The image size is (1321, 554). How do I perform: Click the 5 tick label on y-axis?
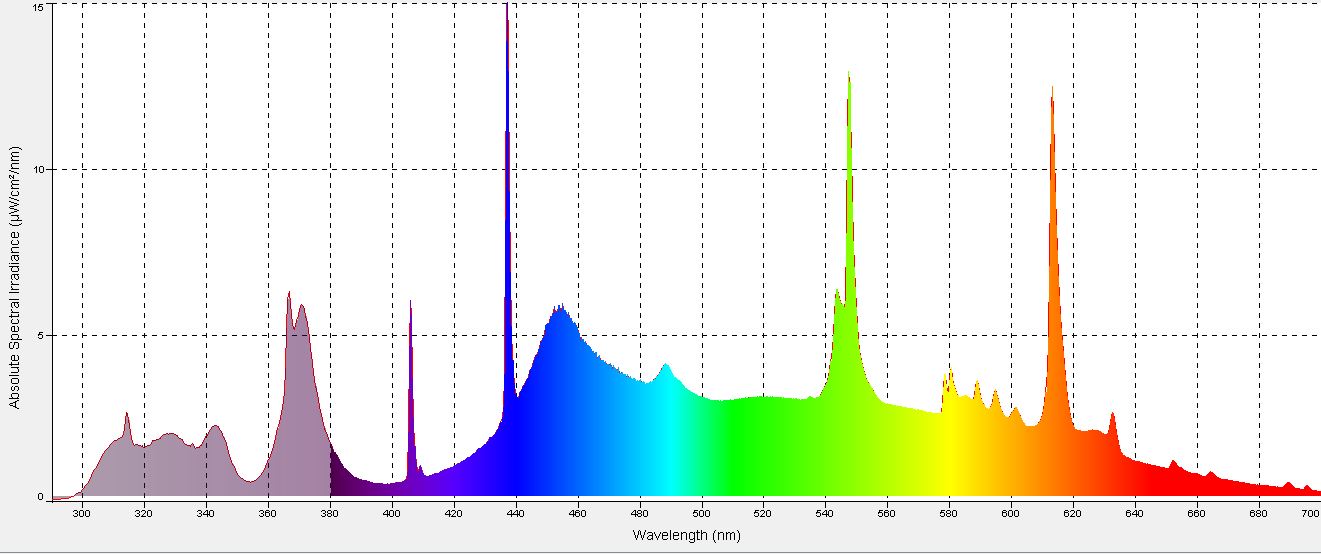click(41, 336)
